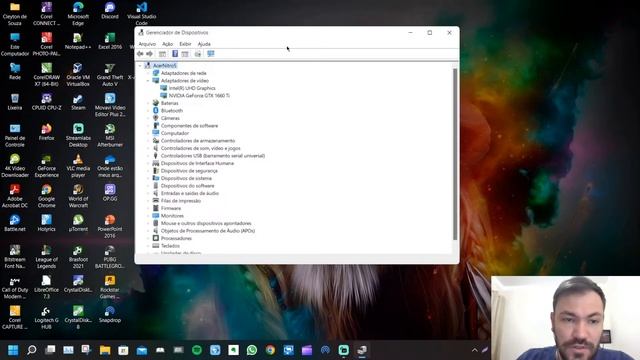This screenshot has height=360, width=640.
Task: Expand the Baterias category
Action: click(148, 103)
